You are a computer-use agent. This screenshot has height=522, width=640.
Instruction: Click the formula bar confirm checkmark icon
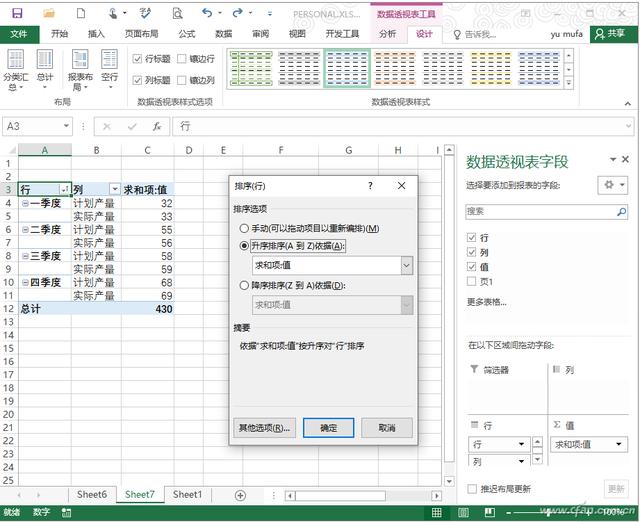tap(132, 127)
